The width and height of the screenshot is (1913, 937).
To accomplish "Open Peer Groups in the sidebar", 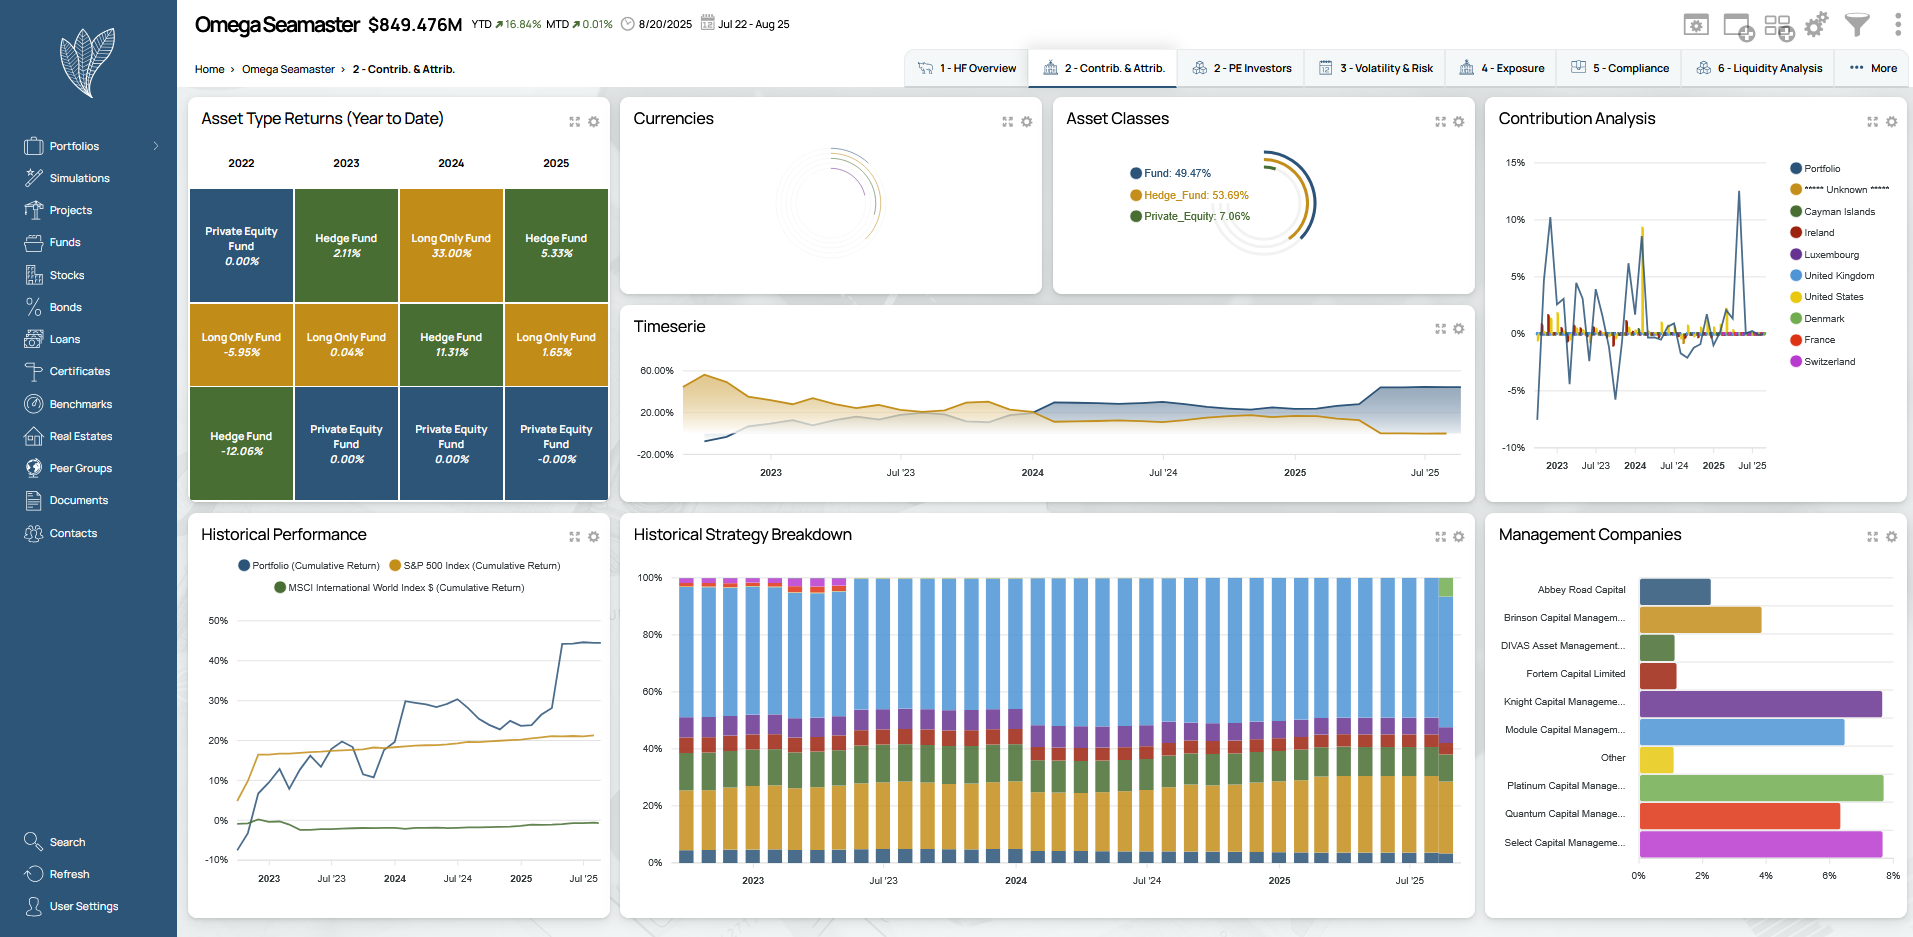I will [x=80, y=468].
